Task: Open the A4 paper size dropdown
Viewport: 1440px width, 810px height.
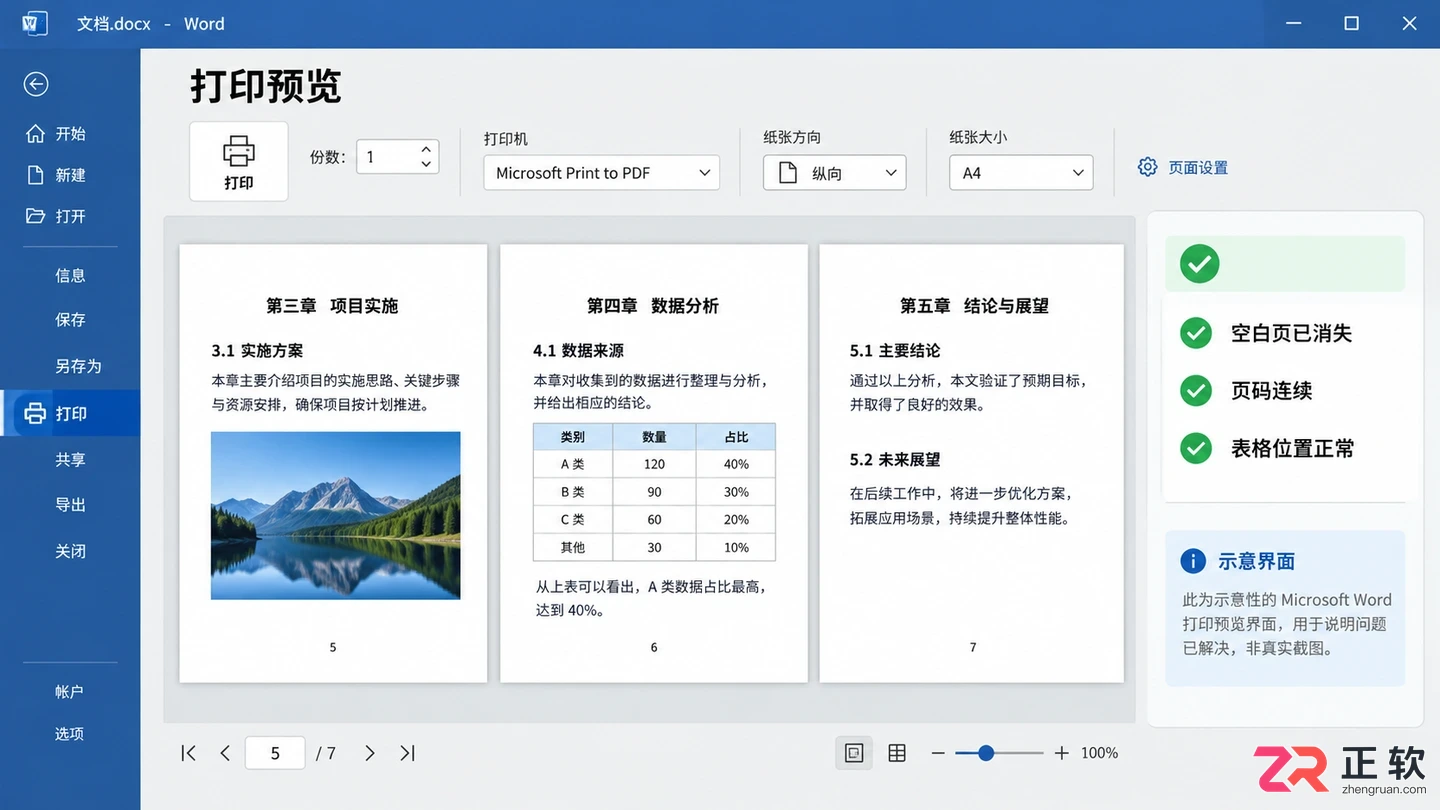Action: (1021, 173)
